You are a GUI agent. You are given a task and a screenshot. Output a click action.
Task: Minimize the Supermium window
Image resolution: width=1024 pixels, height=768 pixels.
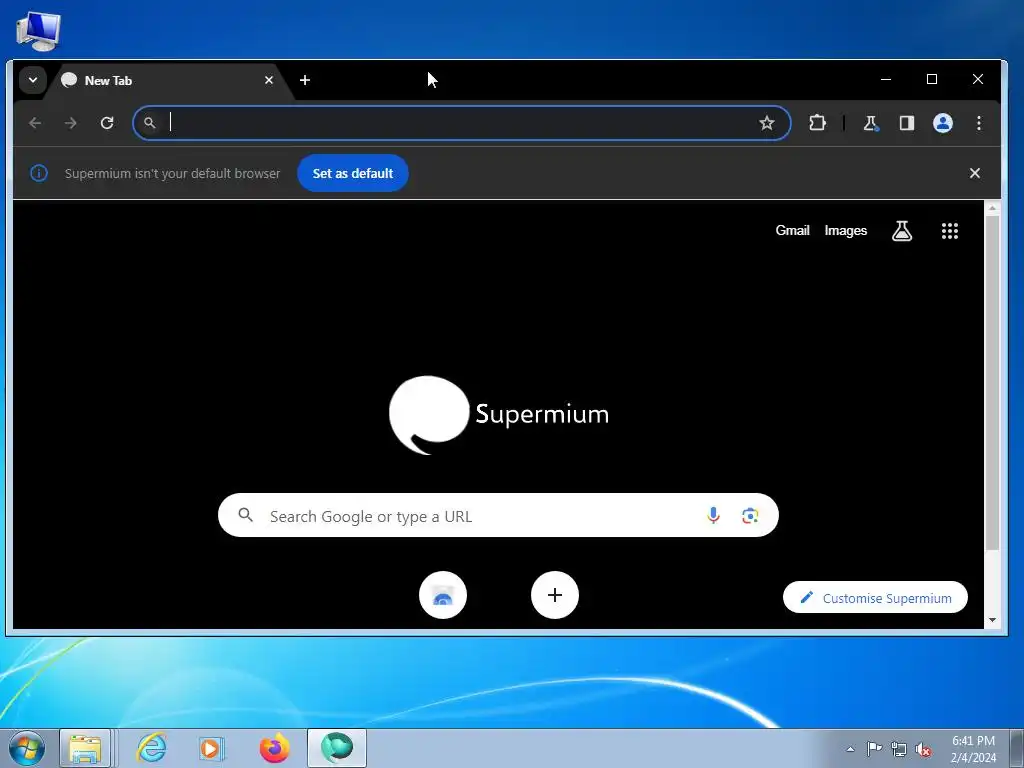[x=886, y=79]
